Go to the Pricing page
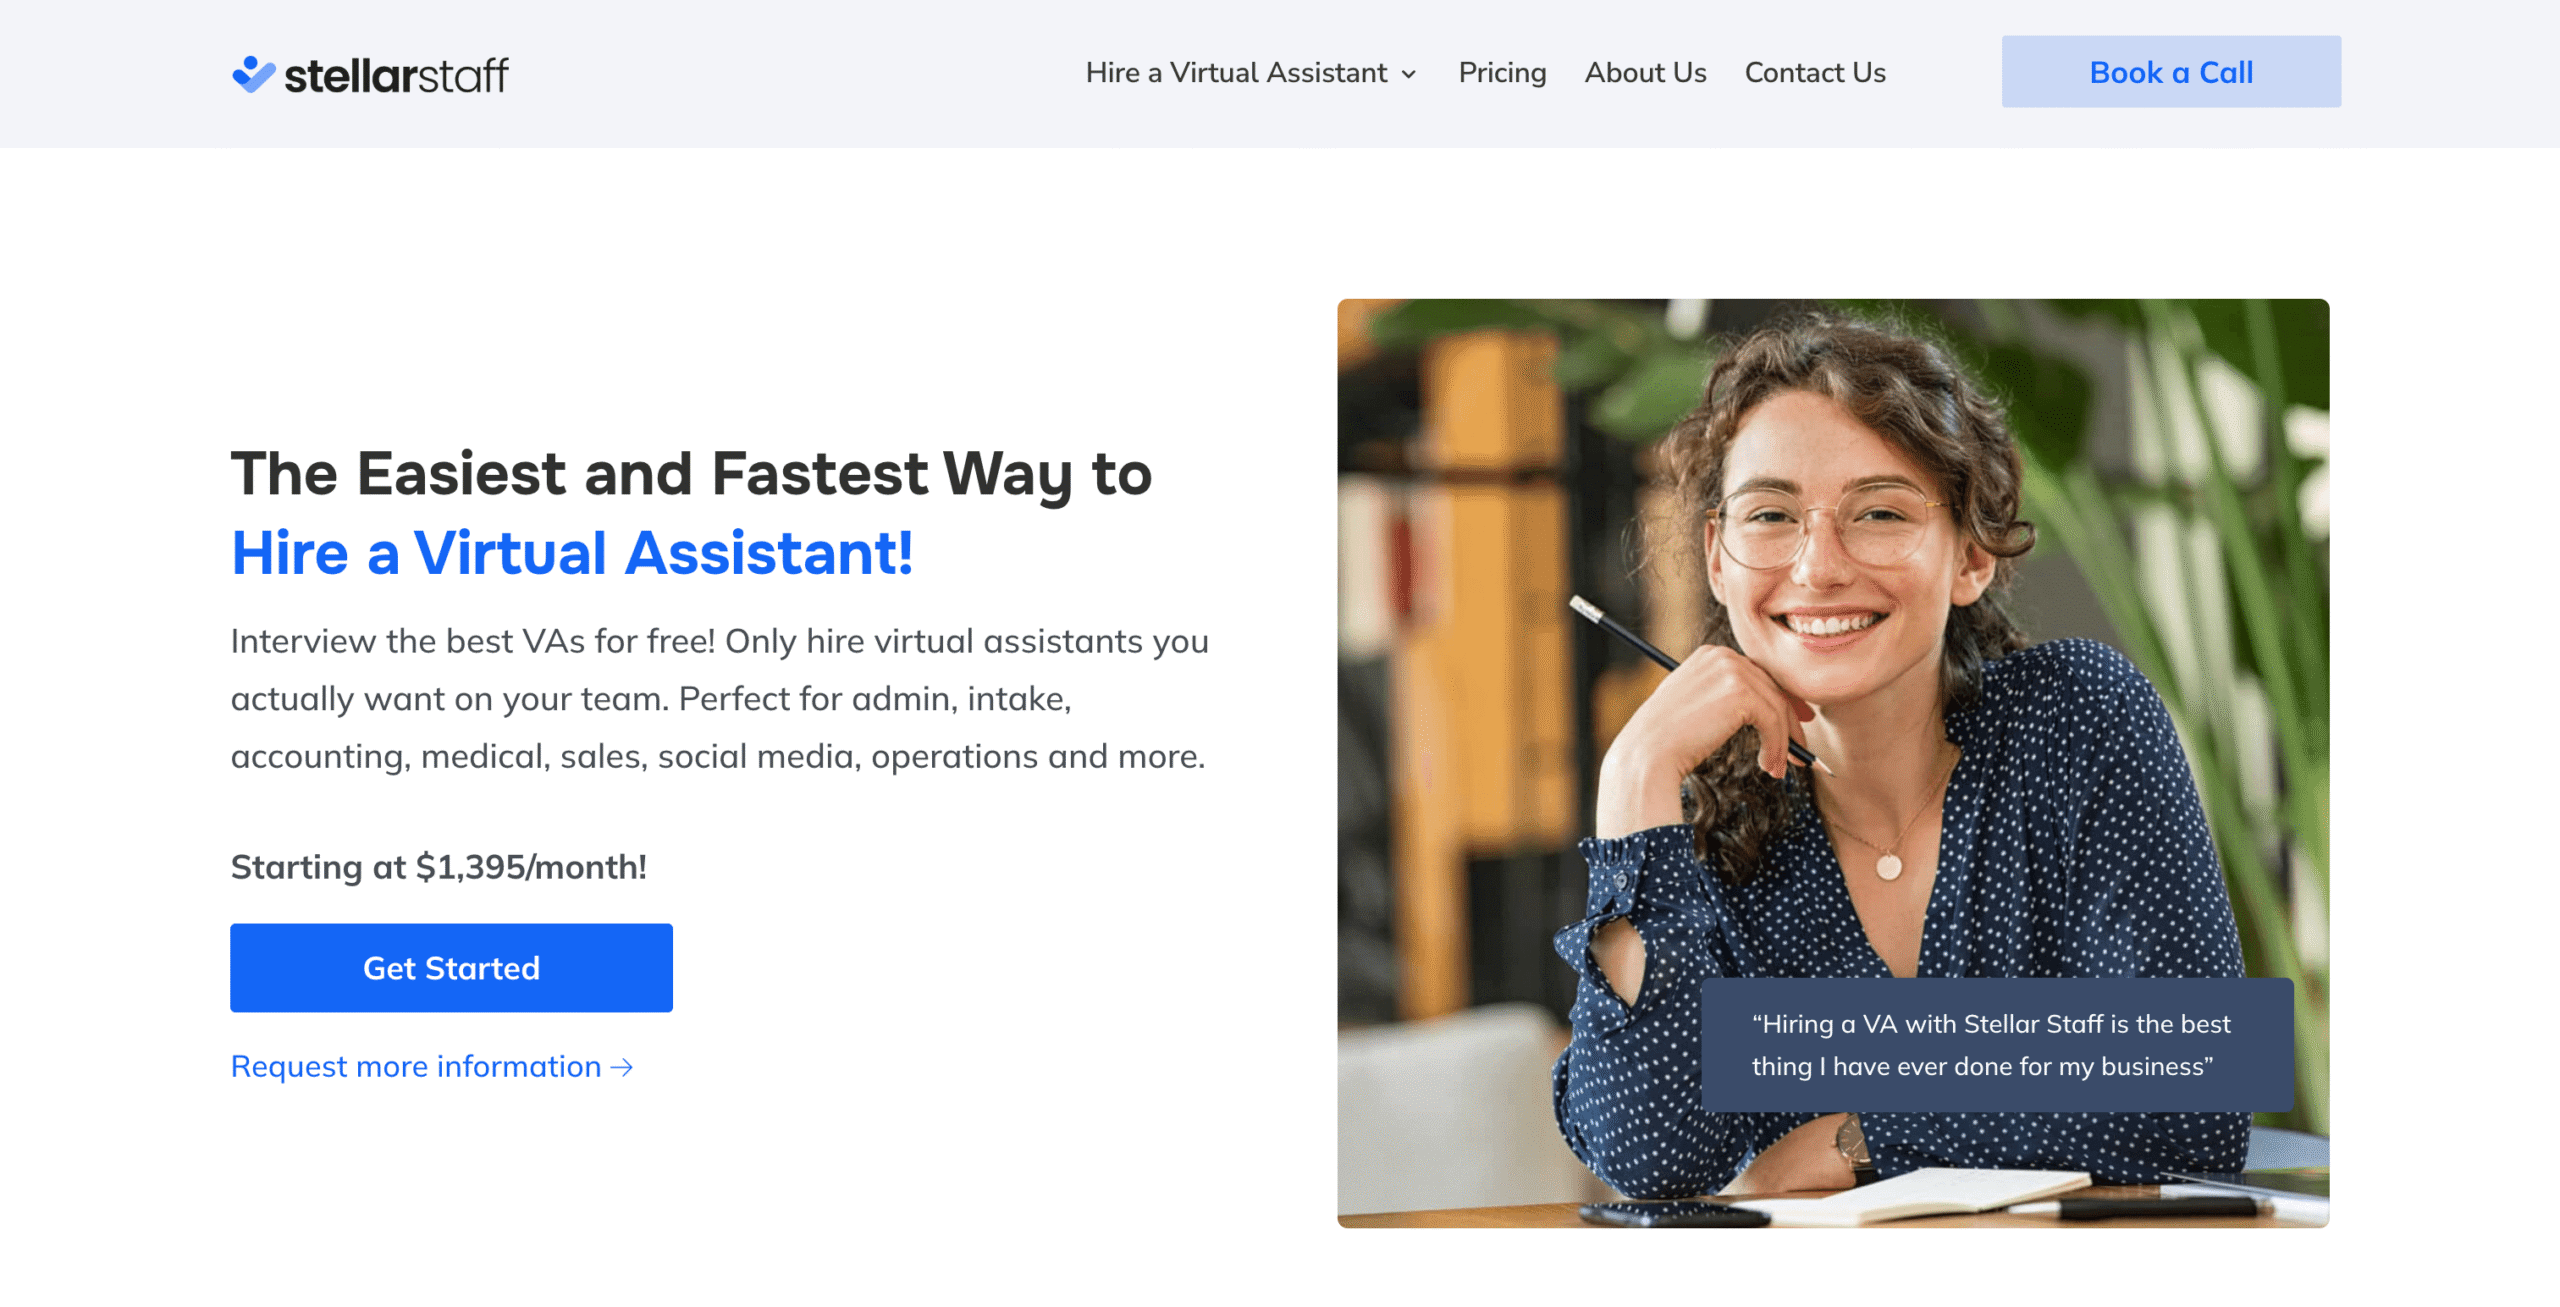Screen dimensions: 2560x1307 [1502, 73]
